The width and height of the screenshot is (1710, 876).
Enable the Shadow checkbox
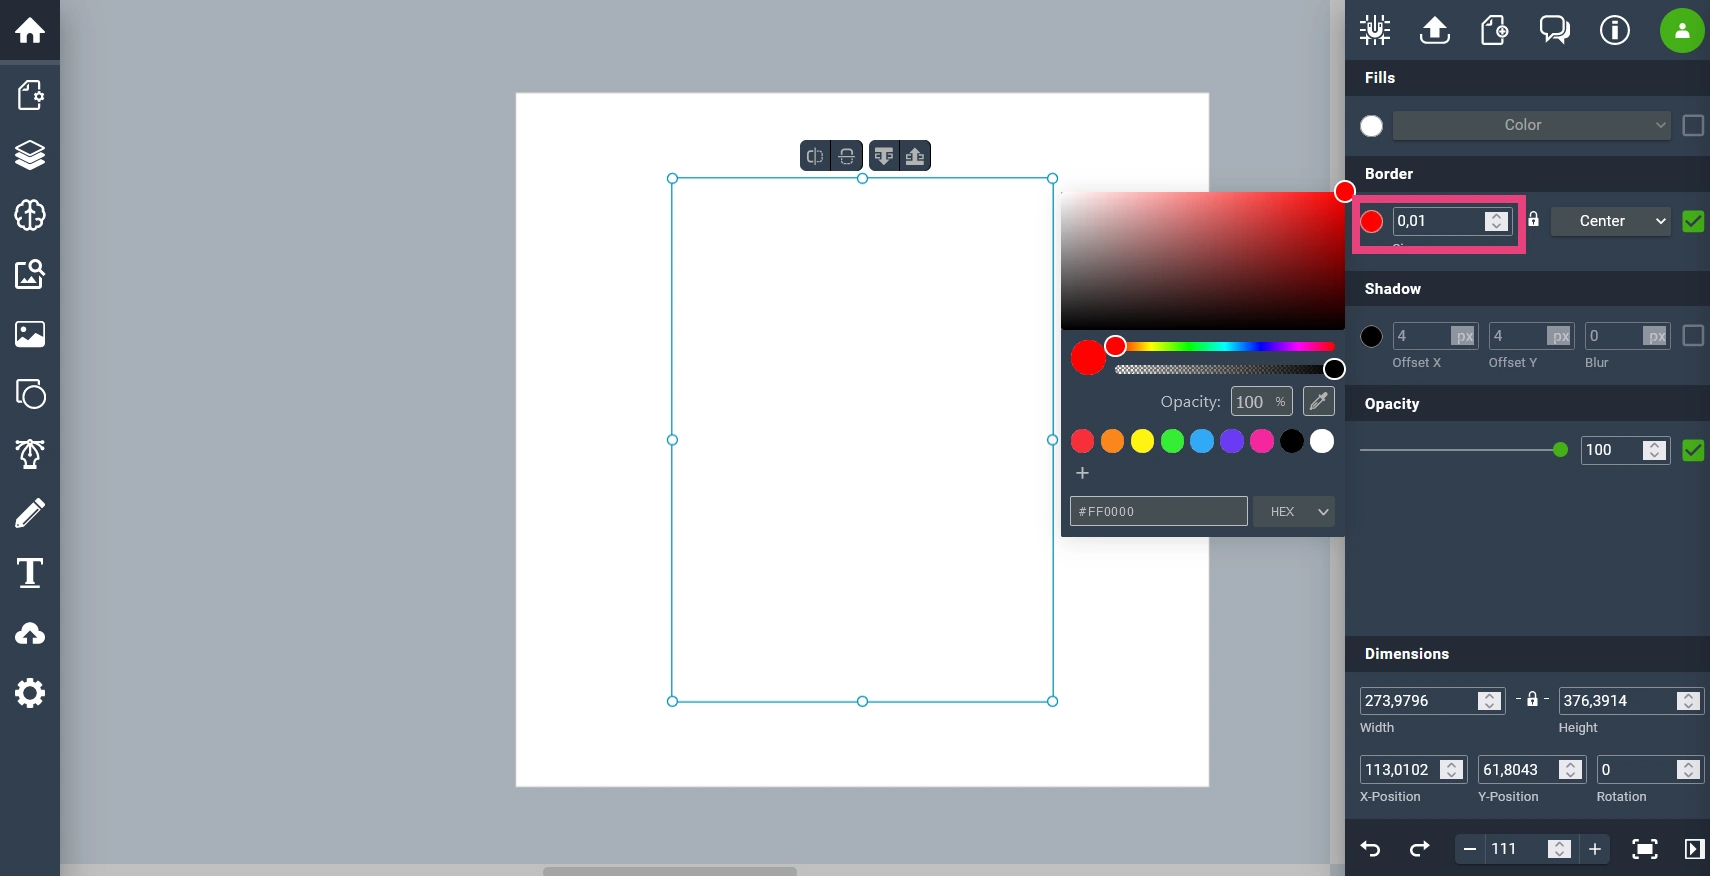pos(1693,336)
